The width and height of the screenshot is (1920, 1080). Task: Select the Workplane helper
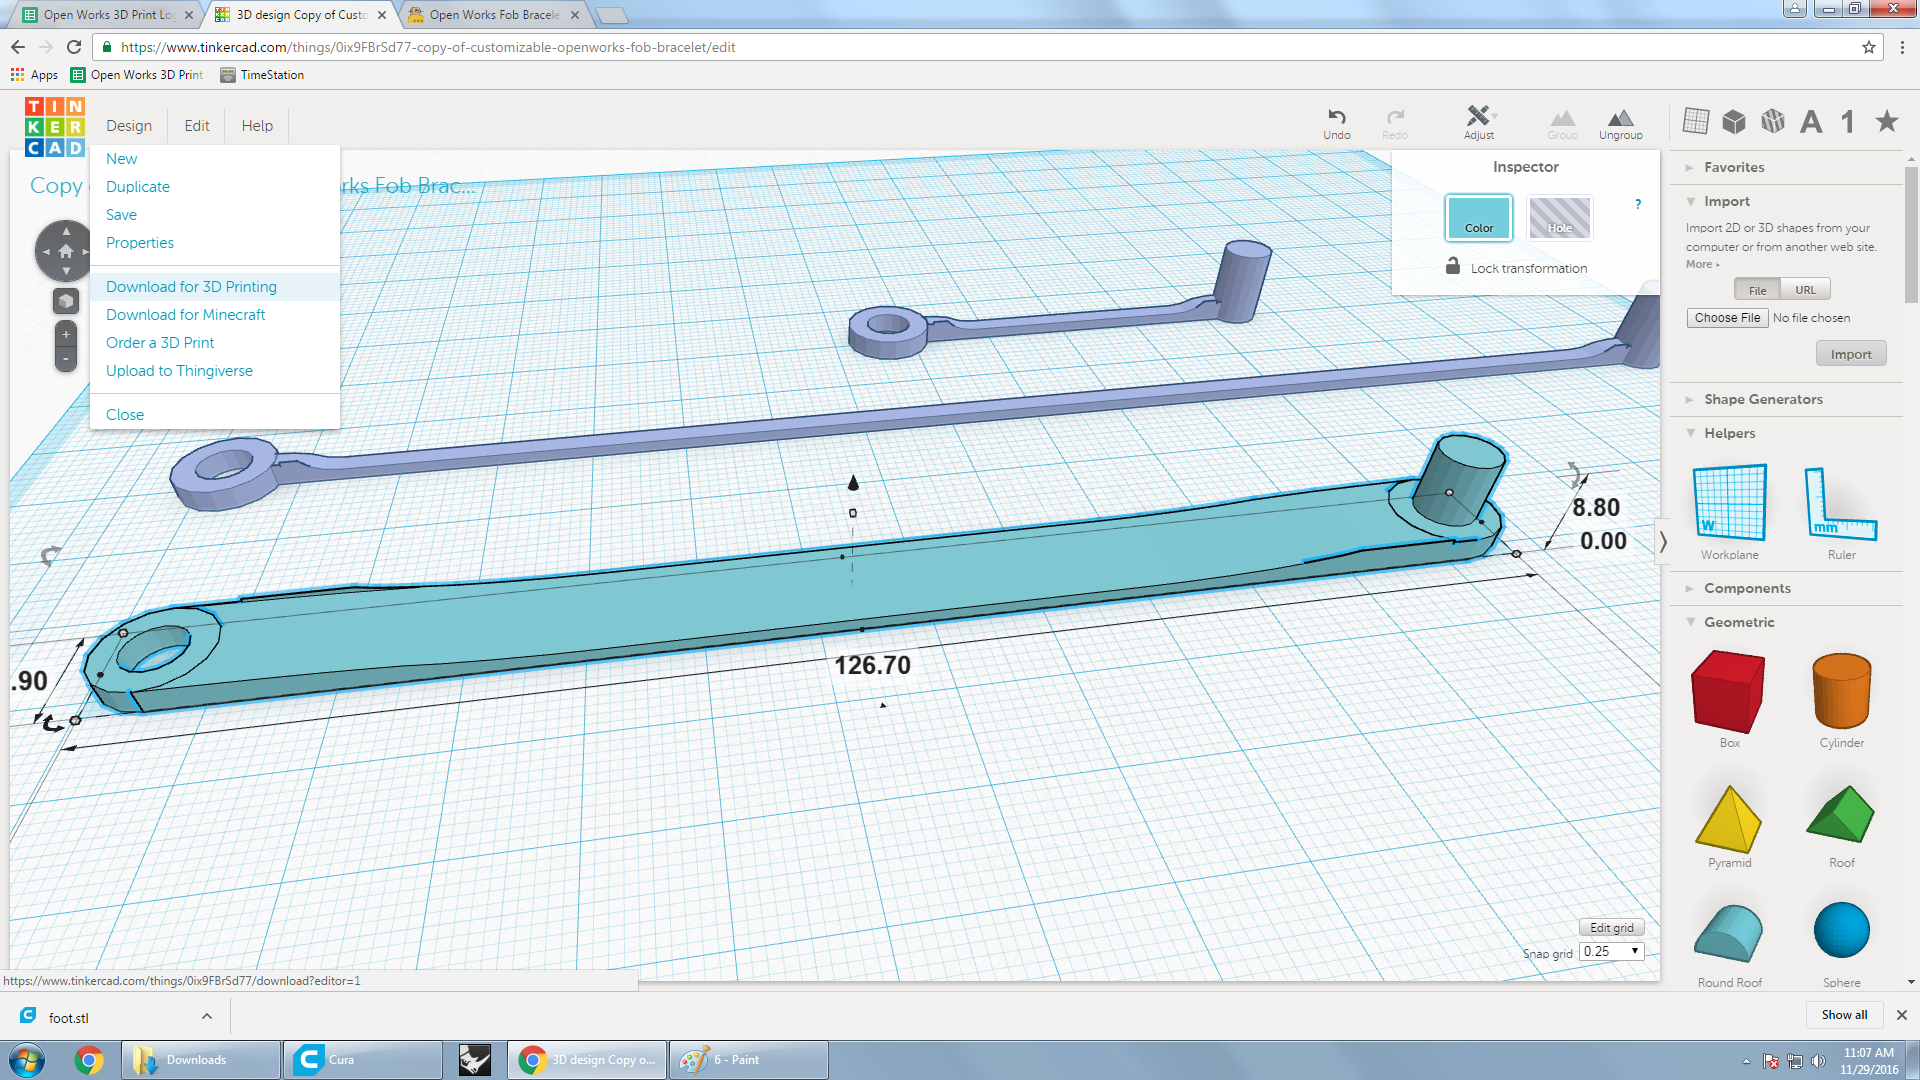click(1730, 512)
